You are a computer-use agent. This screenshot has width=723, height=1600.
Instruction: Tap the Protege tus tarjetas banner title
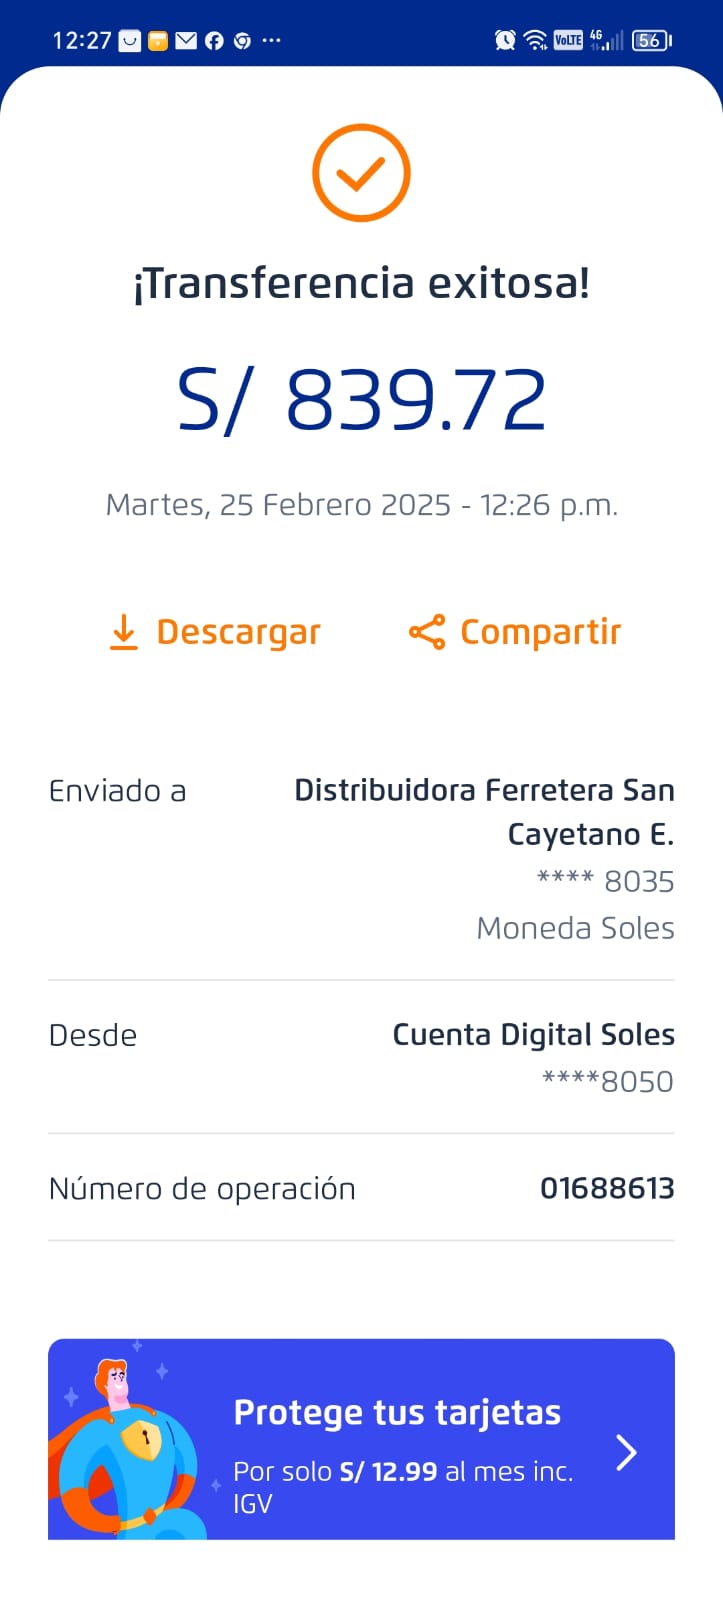pos(397,1412)
